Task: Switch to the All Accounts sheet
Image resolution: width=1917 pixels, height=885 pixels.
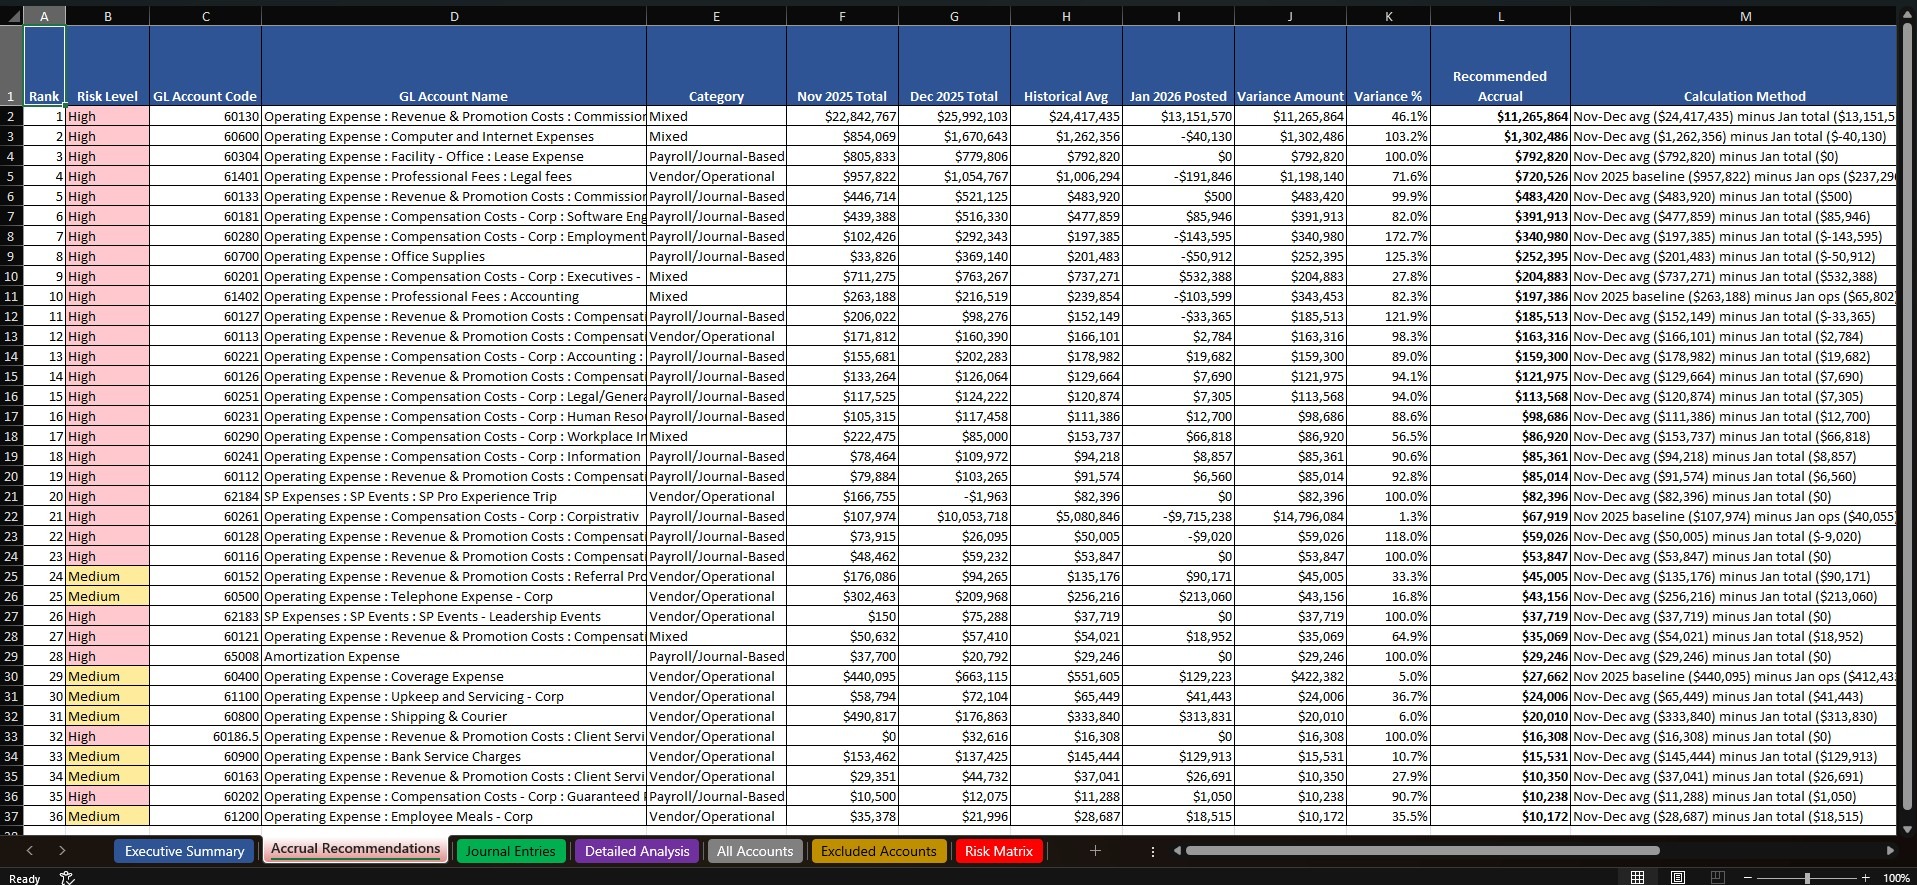Action: (x=755, y=851)
